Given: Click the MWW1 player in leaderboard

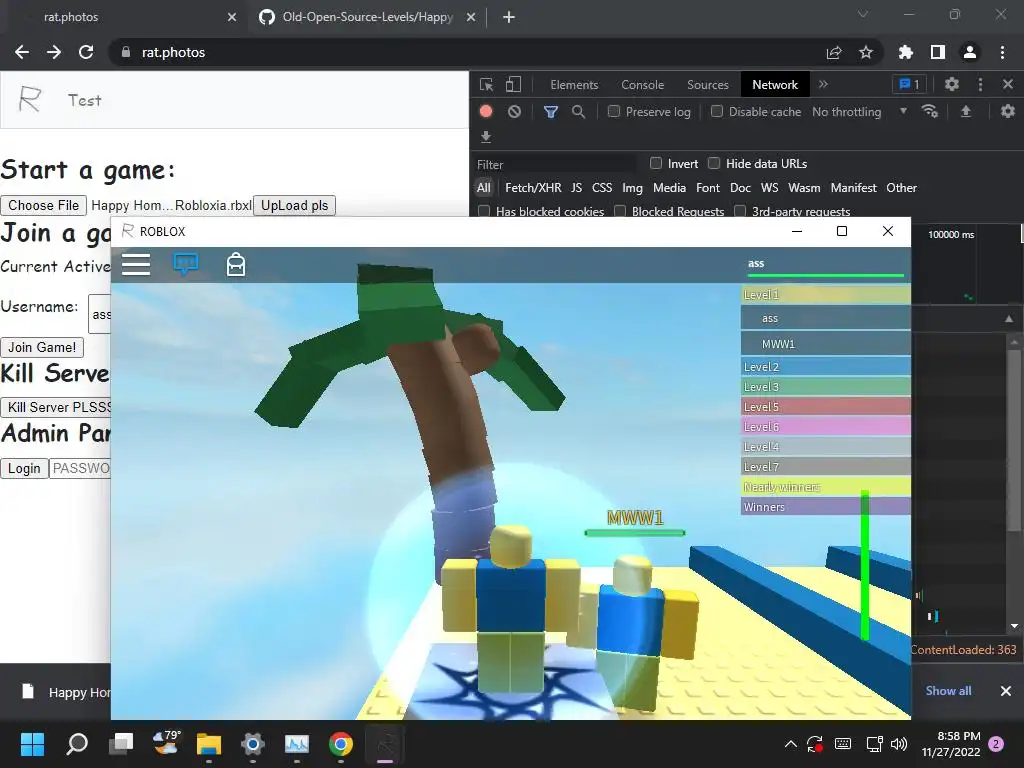Looking at the screenshot, I should click(x=825, y=344).
